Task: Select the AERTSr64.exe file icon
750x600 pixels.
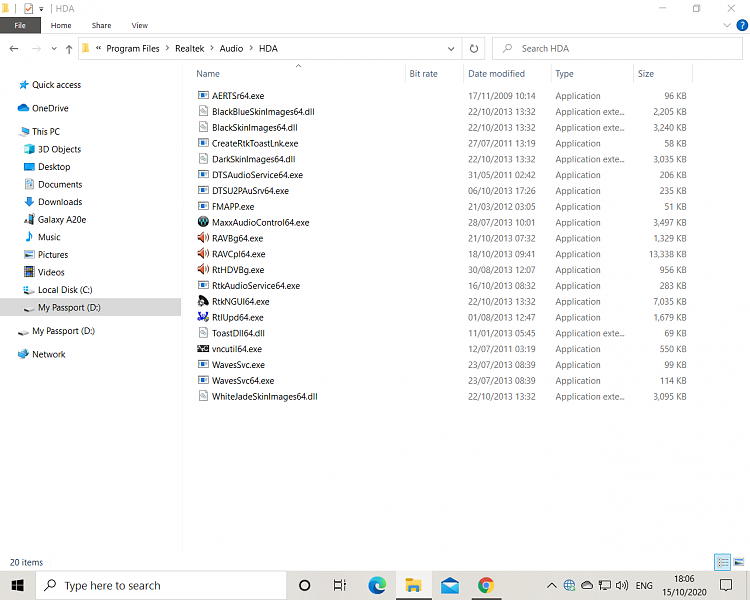Action: point(203,95)
